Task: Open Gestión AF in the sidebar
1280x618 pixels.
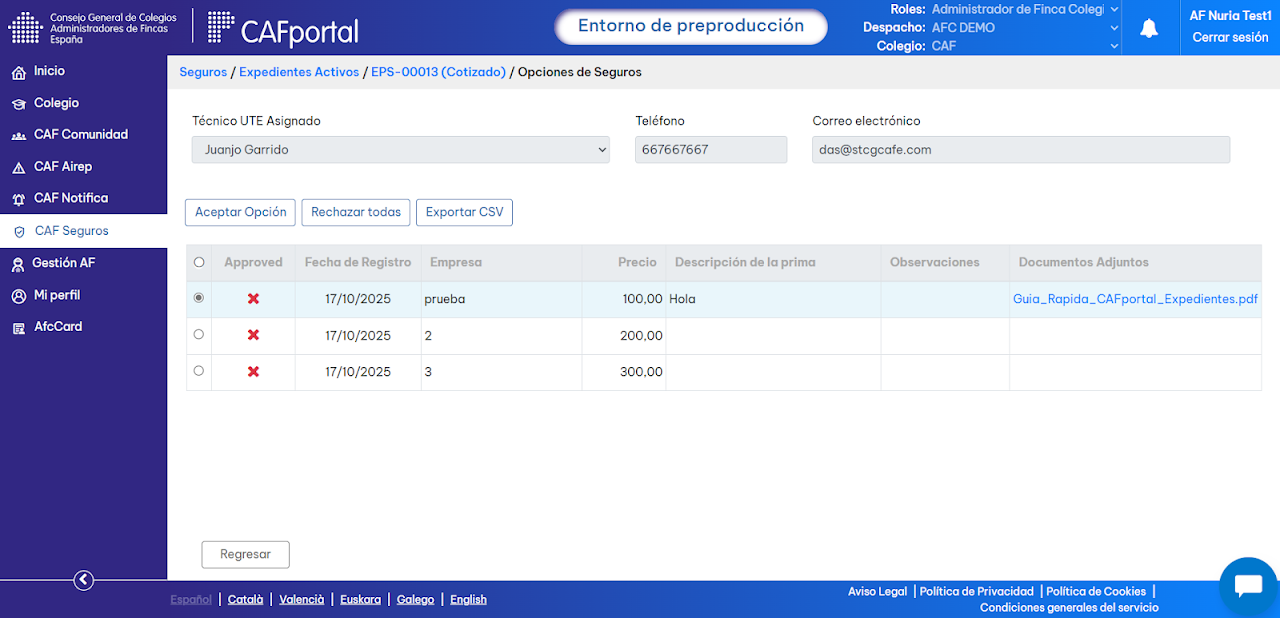Action: click(x=64, y=263)
